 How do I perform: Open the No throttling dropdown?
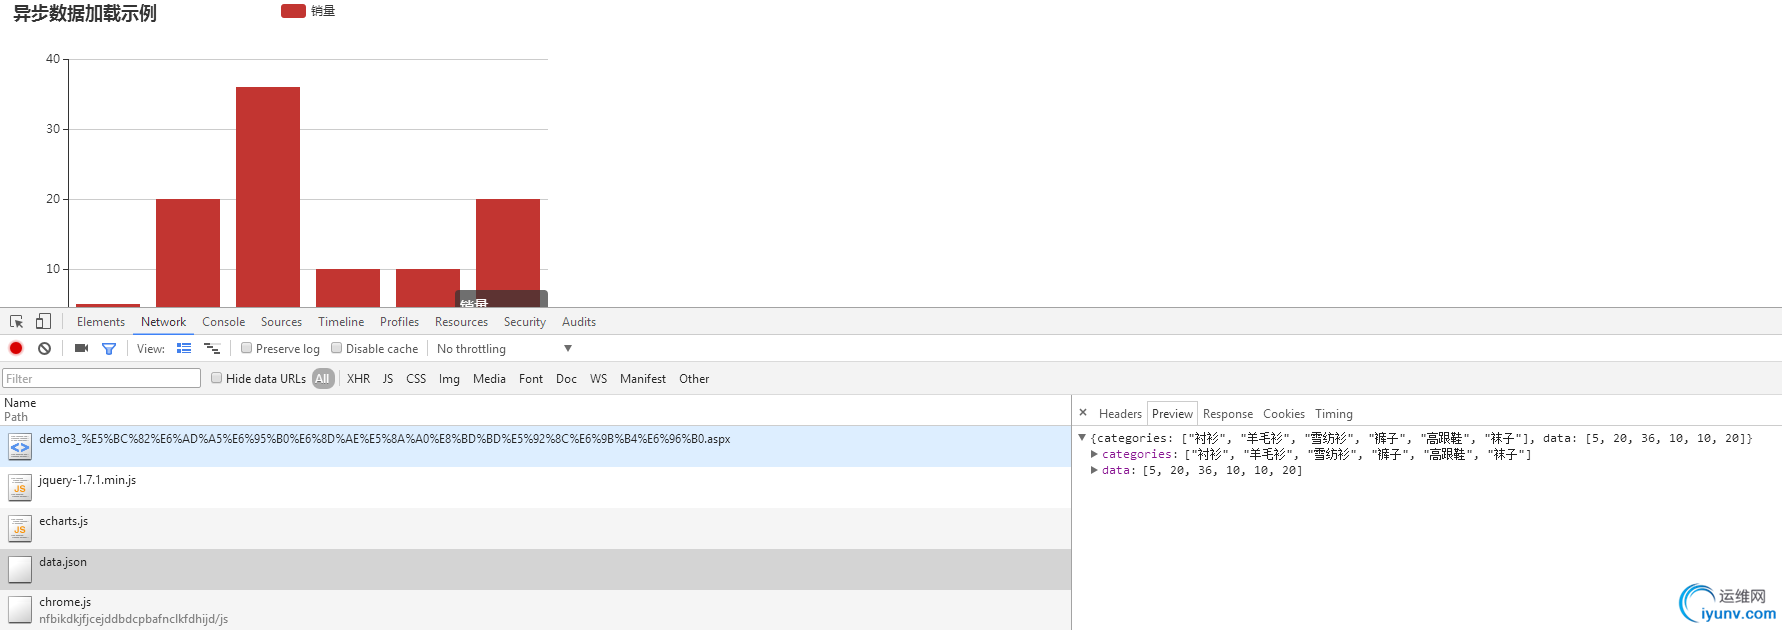[x=504, y=349]
